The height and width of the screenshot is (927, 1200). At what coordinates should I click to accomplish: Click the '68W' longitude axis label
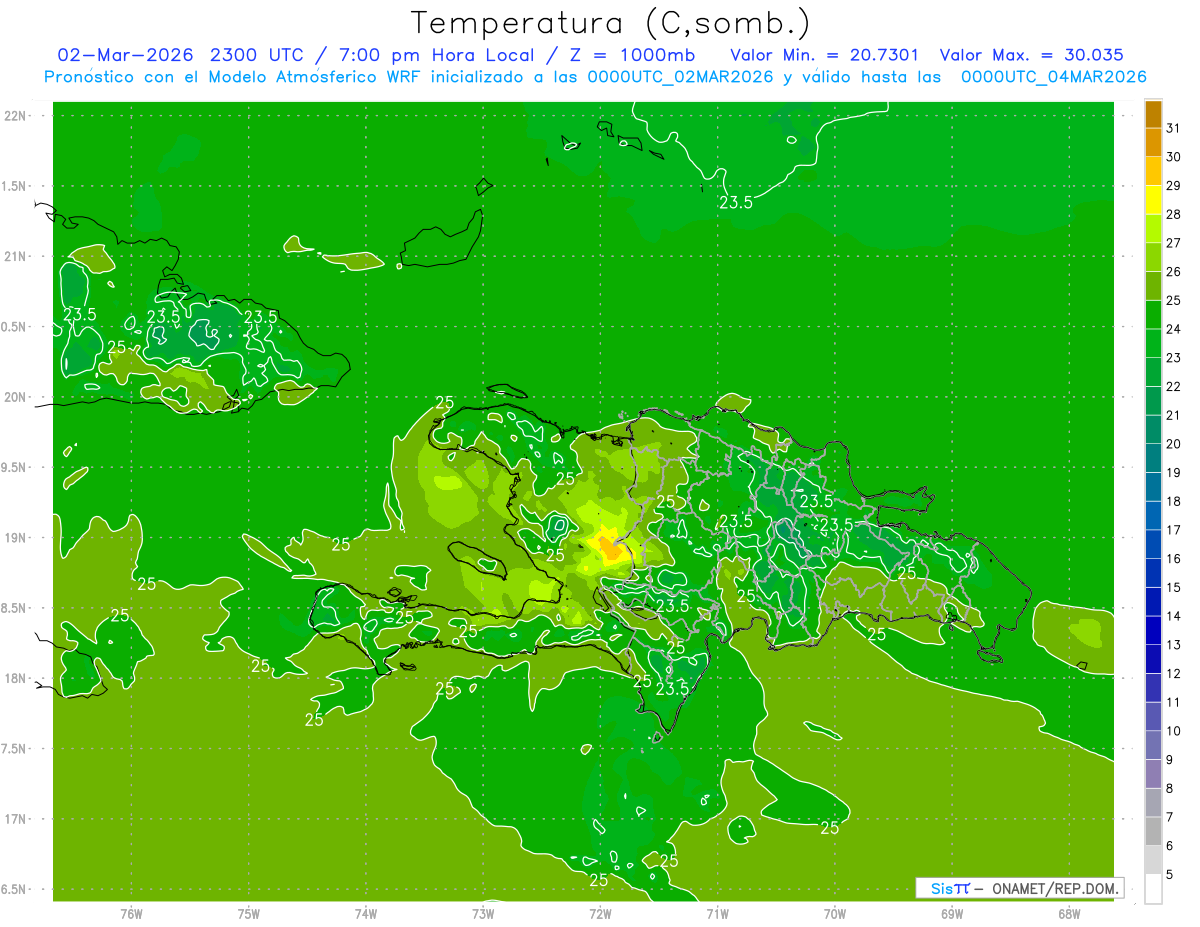1069,913
